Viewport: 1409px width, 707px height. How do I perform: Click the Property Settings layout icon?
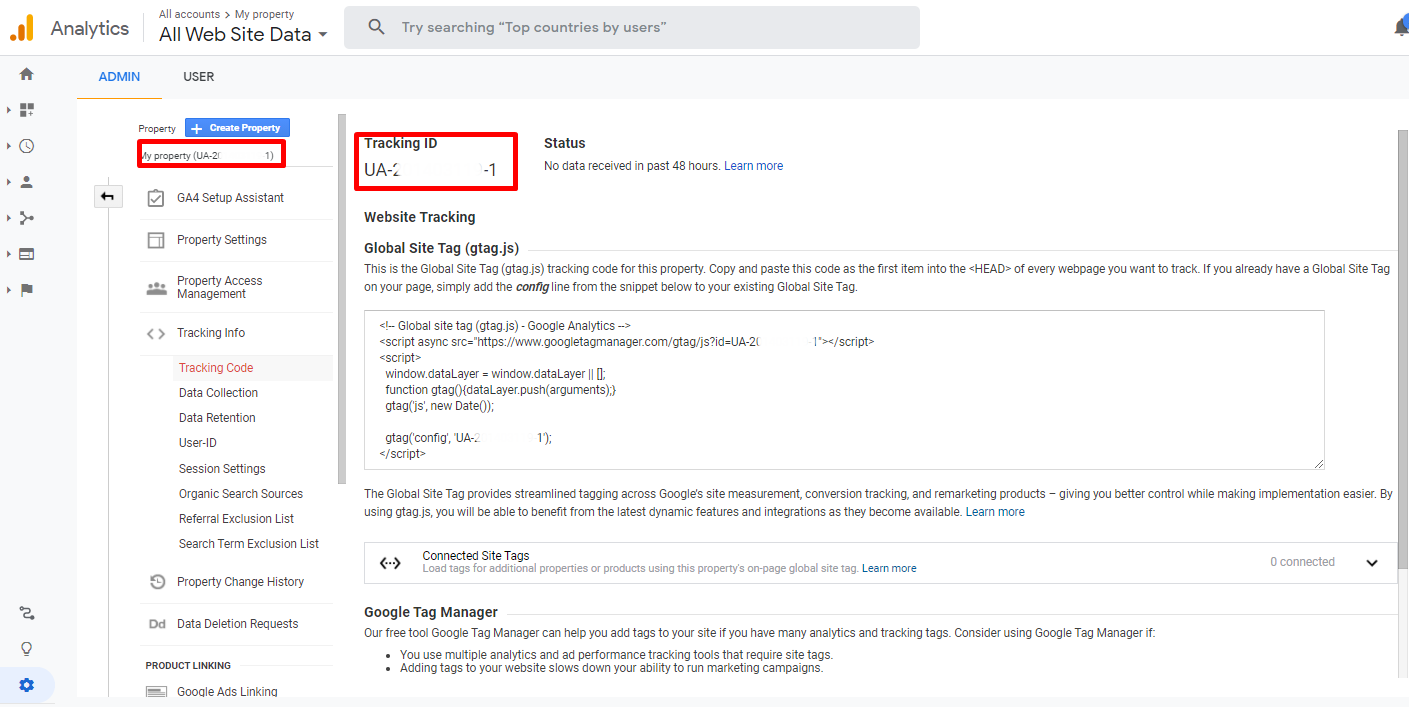(156, 240)
